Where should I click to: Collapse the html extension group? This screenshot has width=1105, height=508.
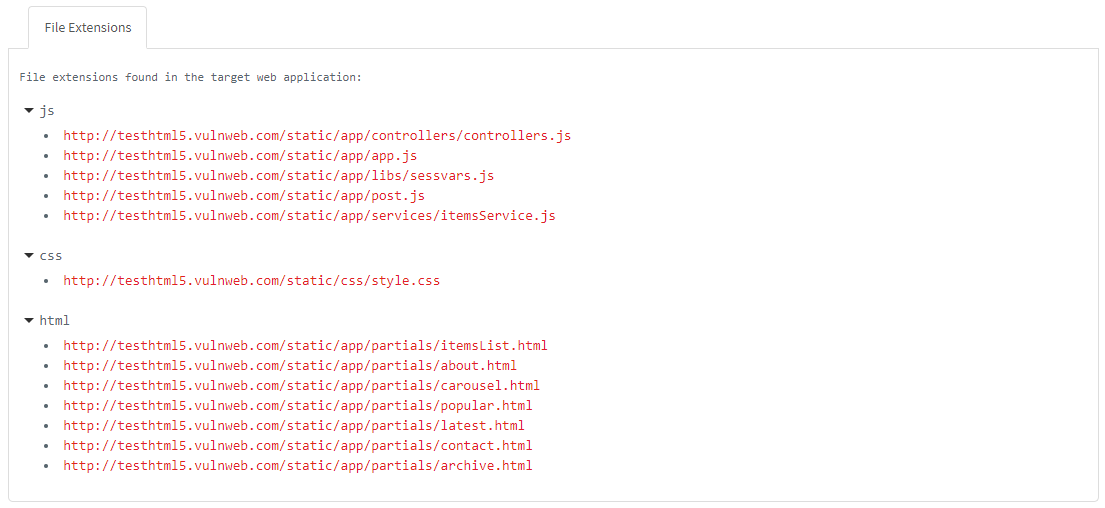point(29,320)
